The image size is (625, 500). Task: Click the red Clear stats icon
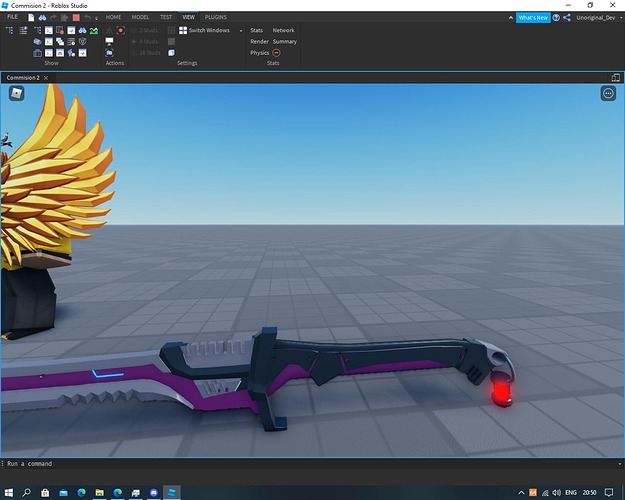tap(277, 52)
